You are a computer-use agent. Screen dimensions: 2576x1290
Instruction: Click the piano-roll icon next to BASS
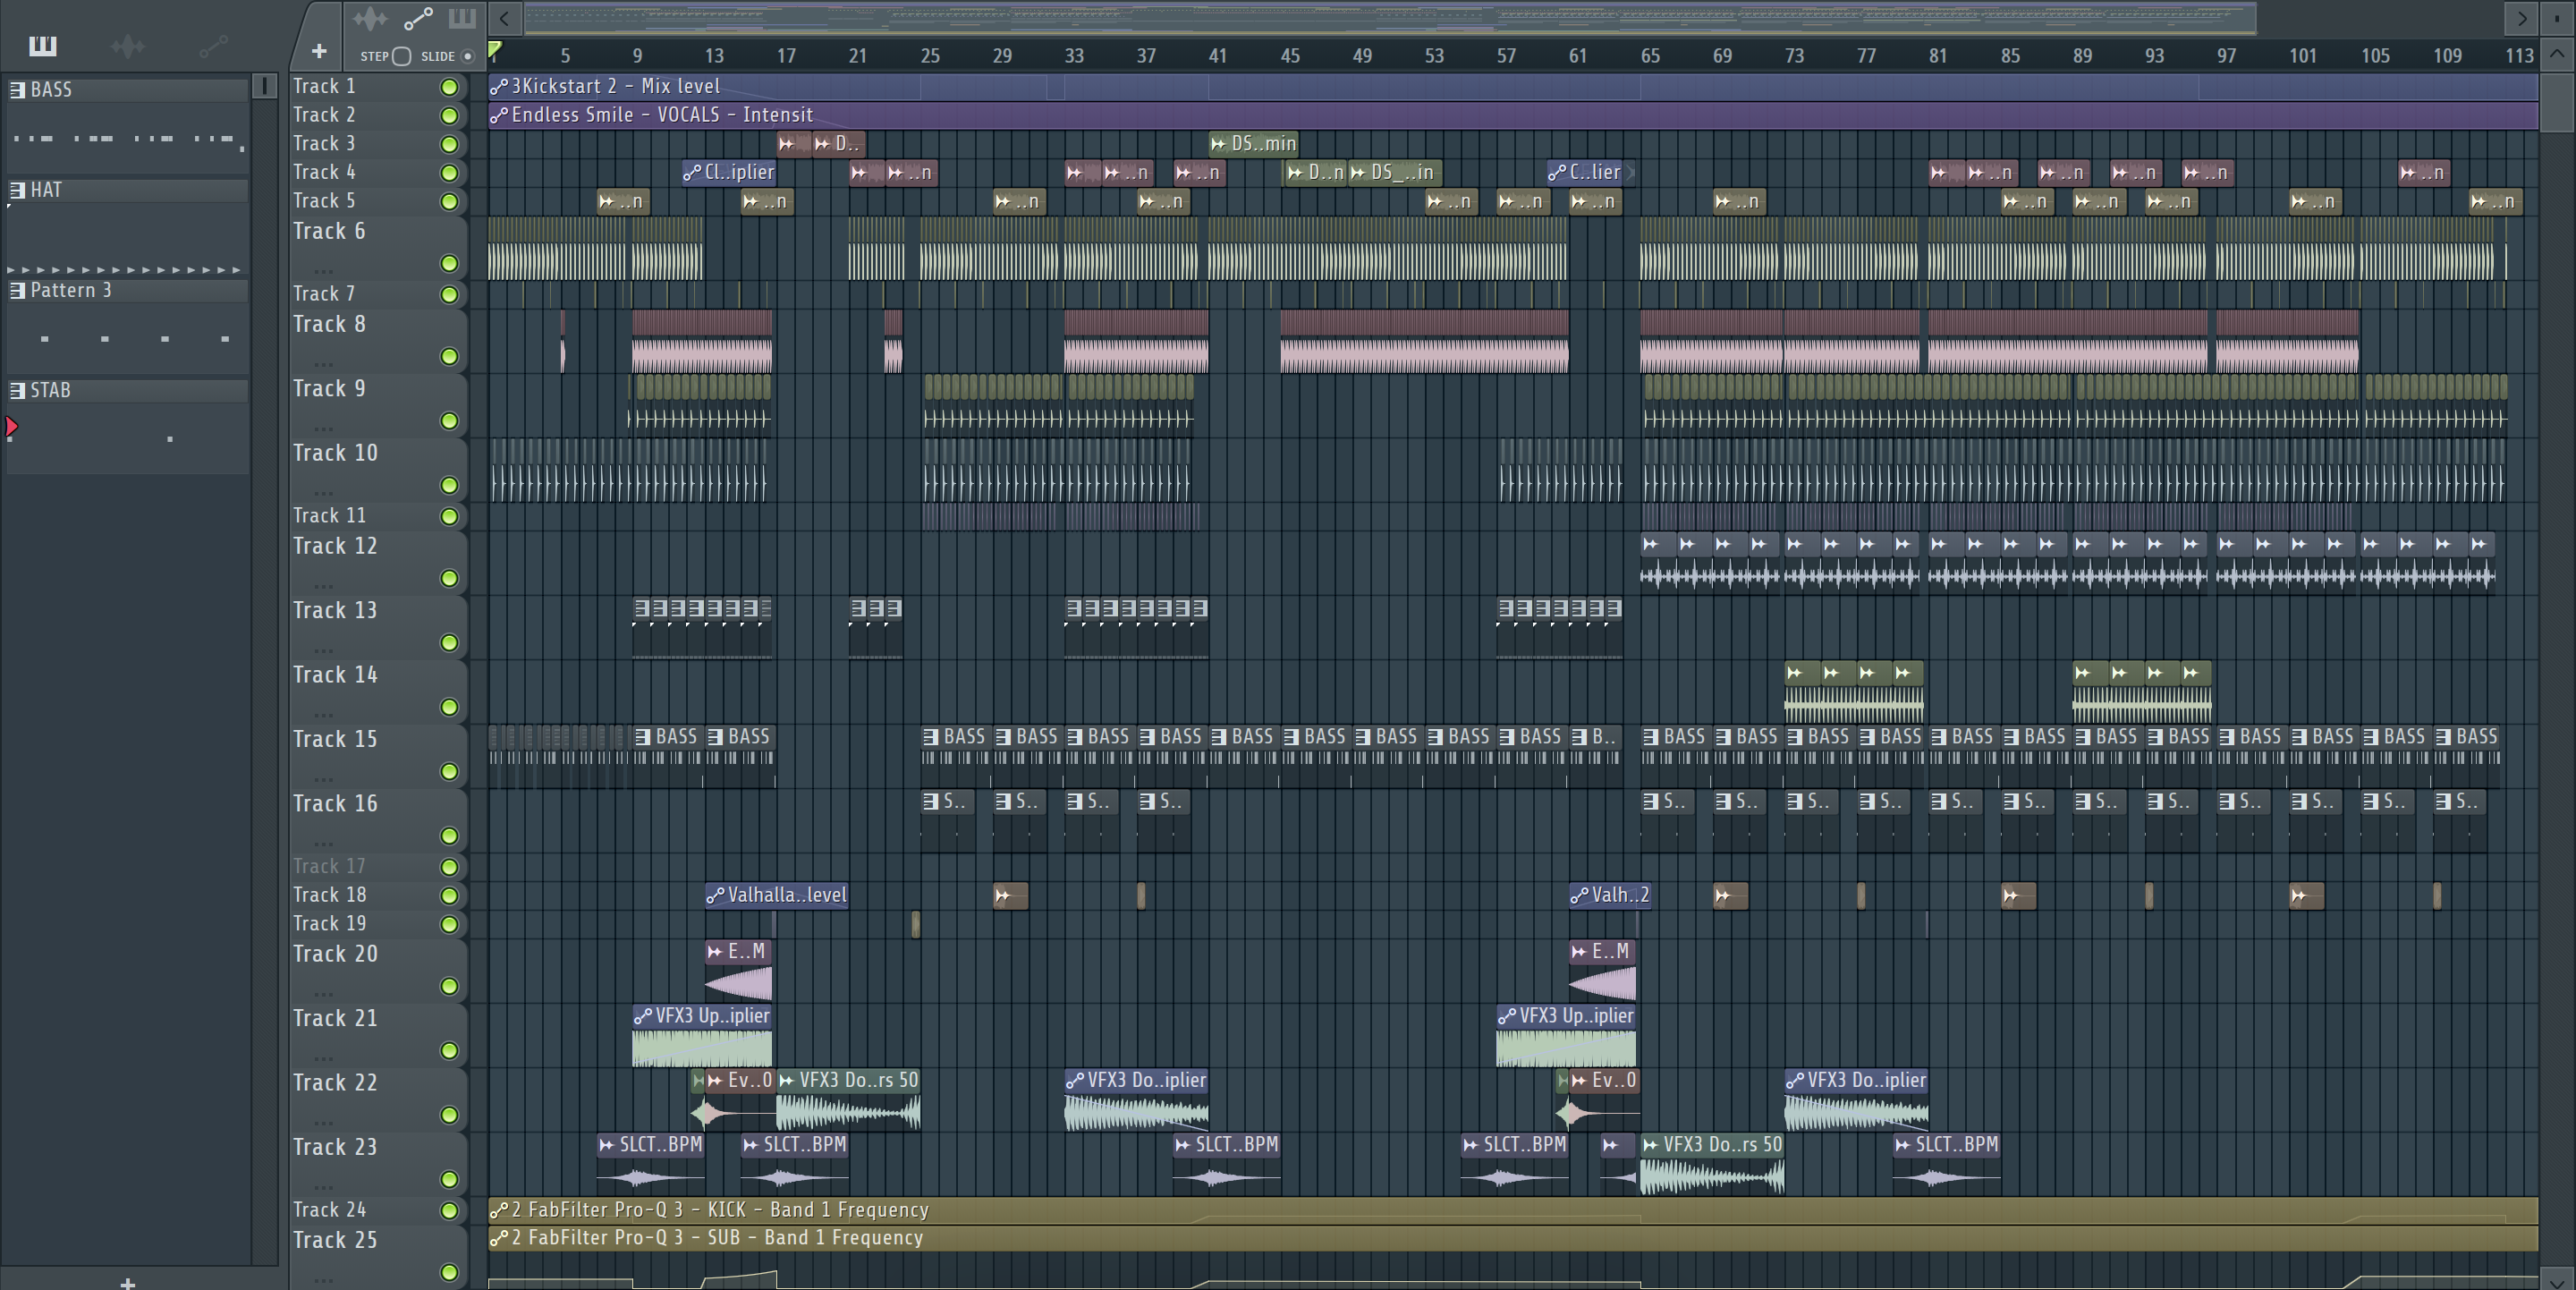click(17, 89)
